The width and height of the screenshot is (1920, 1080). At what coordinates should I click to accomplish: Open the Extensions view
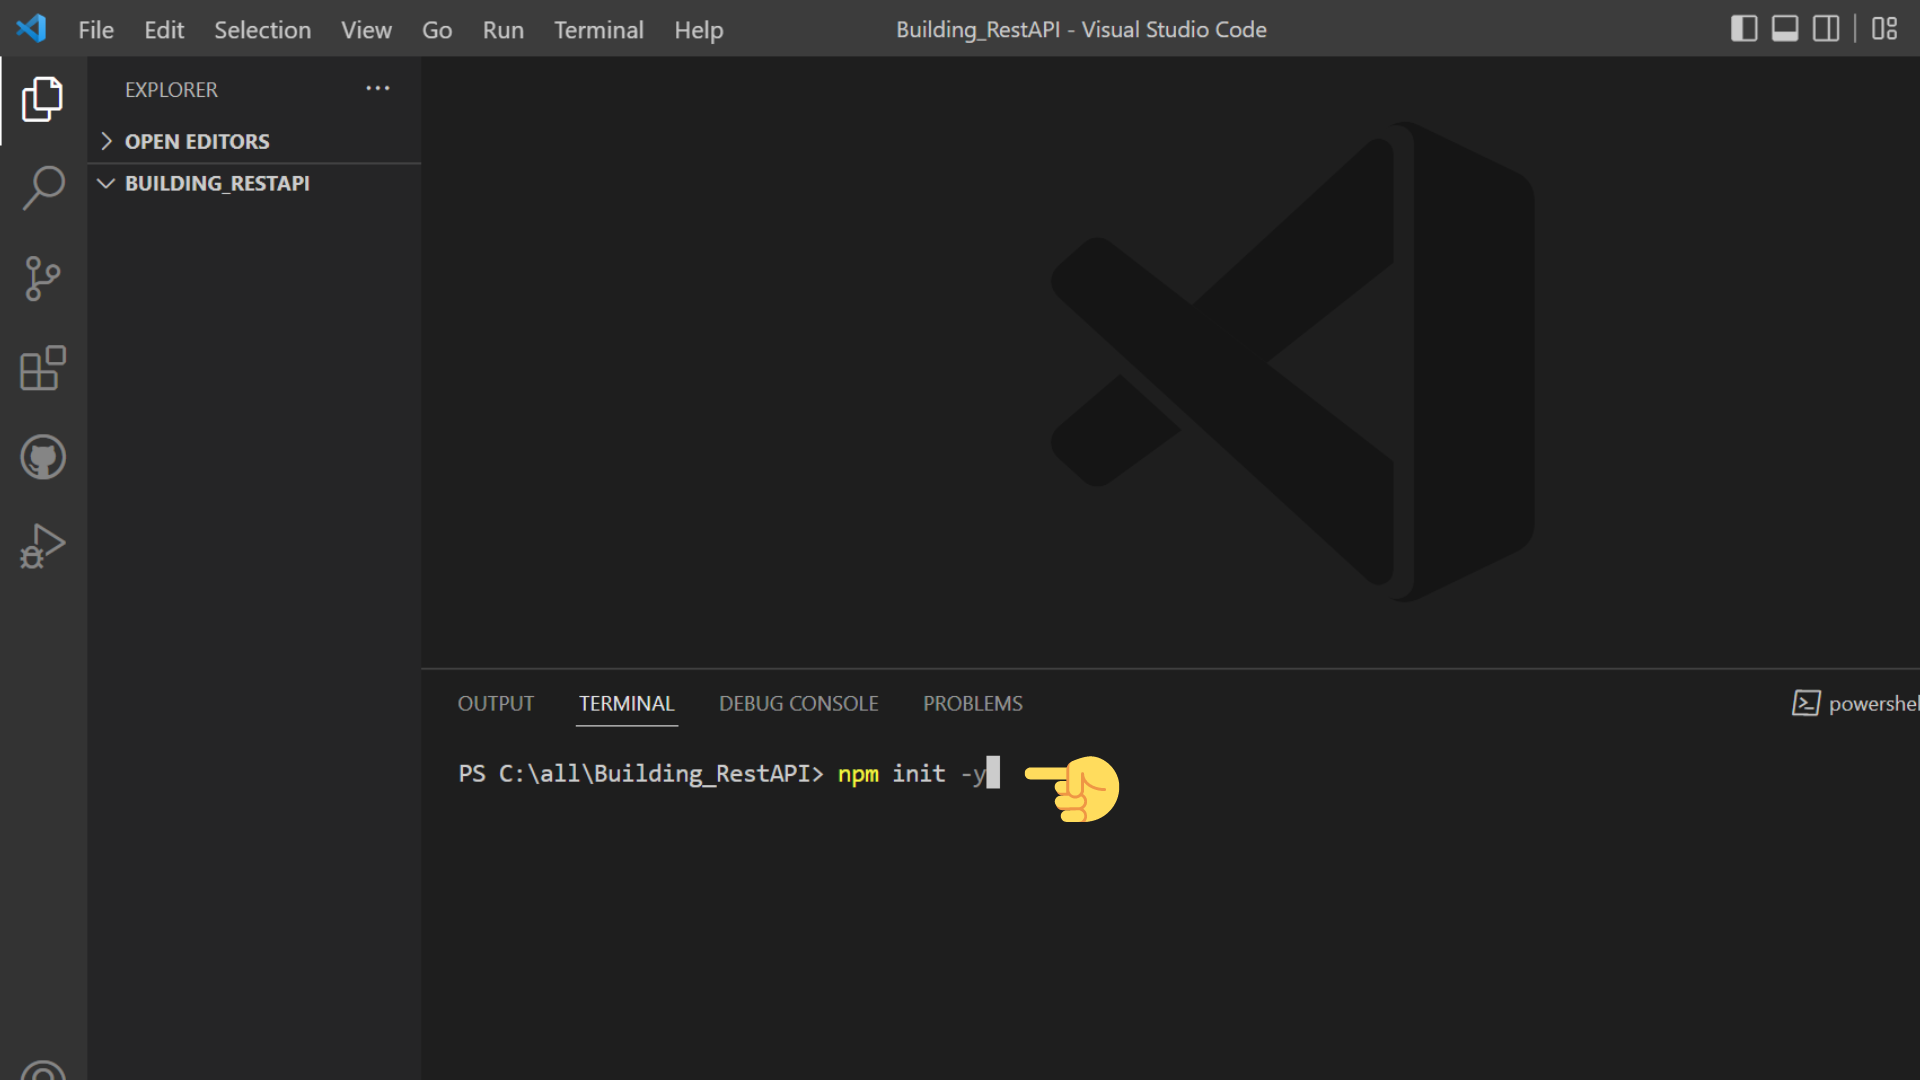pyautogui.click(x=43, y=368)
